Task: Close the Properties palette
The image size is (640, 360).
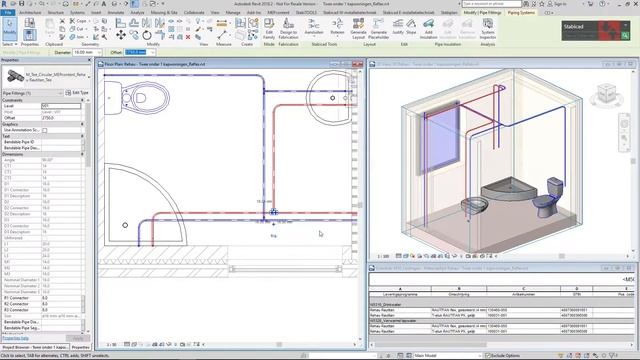Action: pos(89,60)
